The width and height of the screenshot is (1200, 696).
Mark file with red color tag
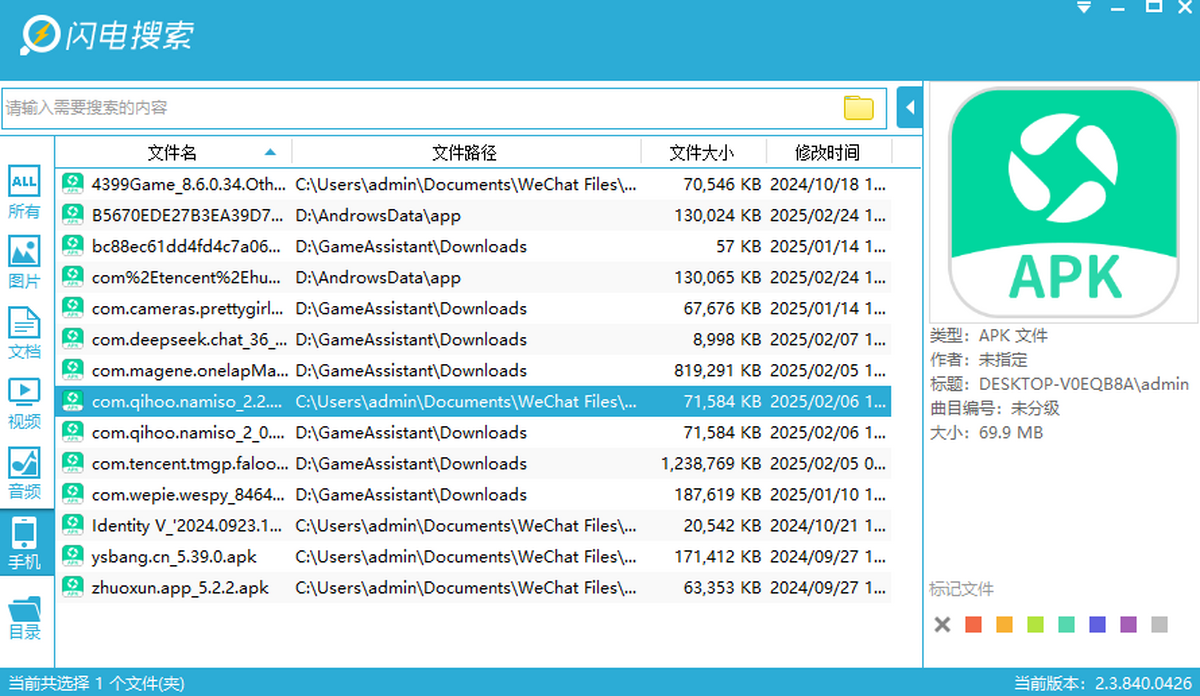point(973,625)
